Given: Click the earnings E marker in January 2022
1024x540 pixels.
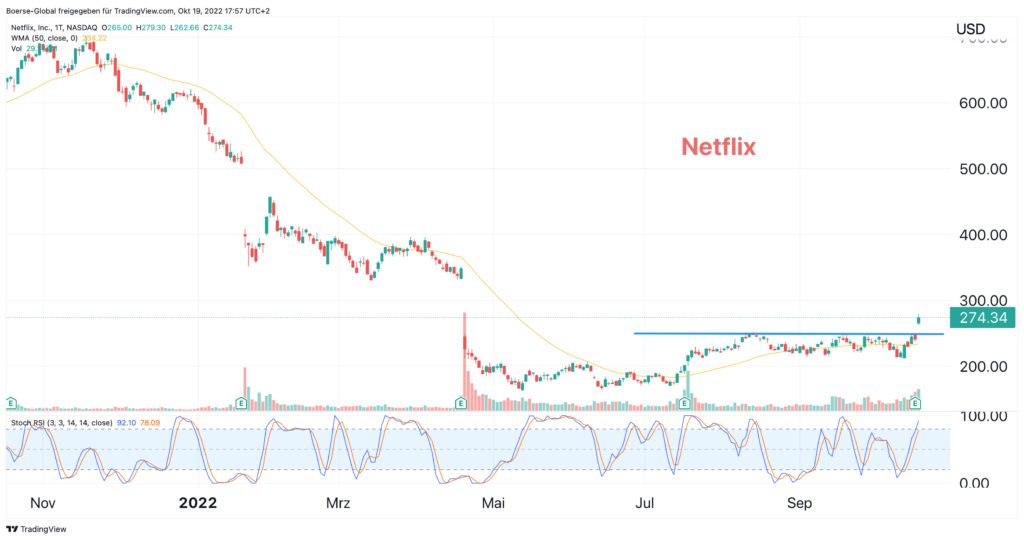Looking at the screenshot, I should click(241, 403).
